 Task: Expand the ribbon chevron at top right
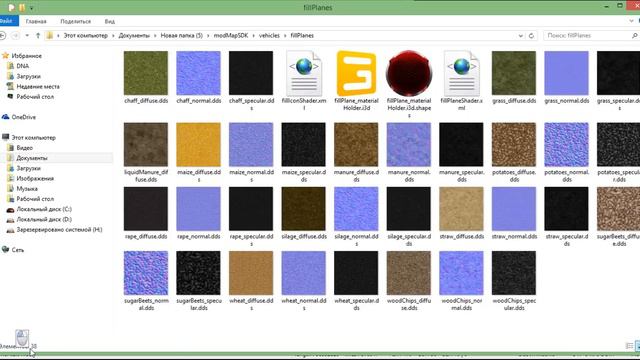tap(631, 21)
